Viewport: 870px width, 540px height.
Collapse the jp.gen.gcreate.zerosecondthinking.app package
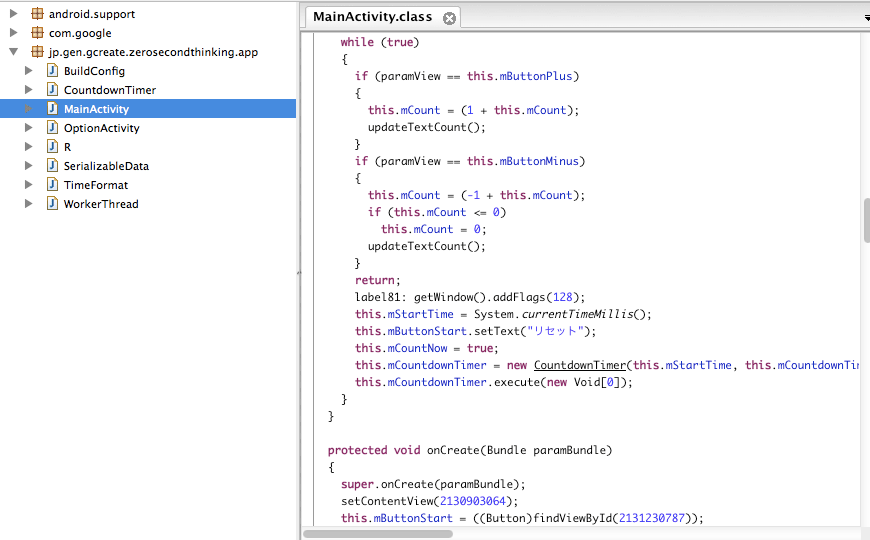coord(13,52)
